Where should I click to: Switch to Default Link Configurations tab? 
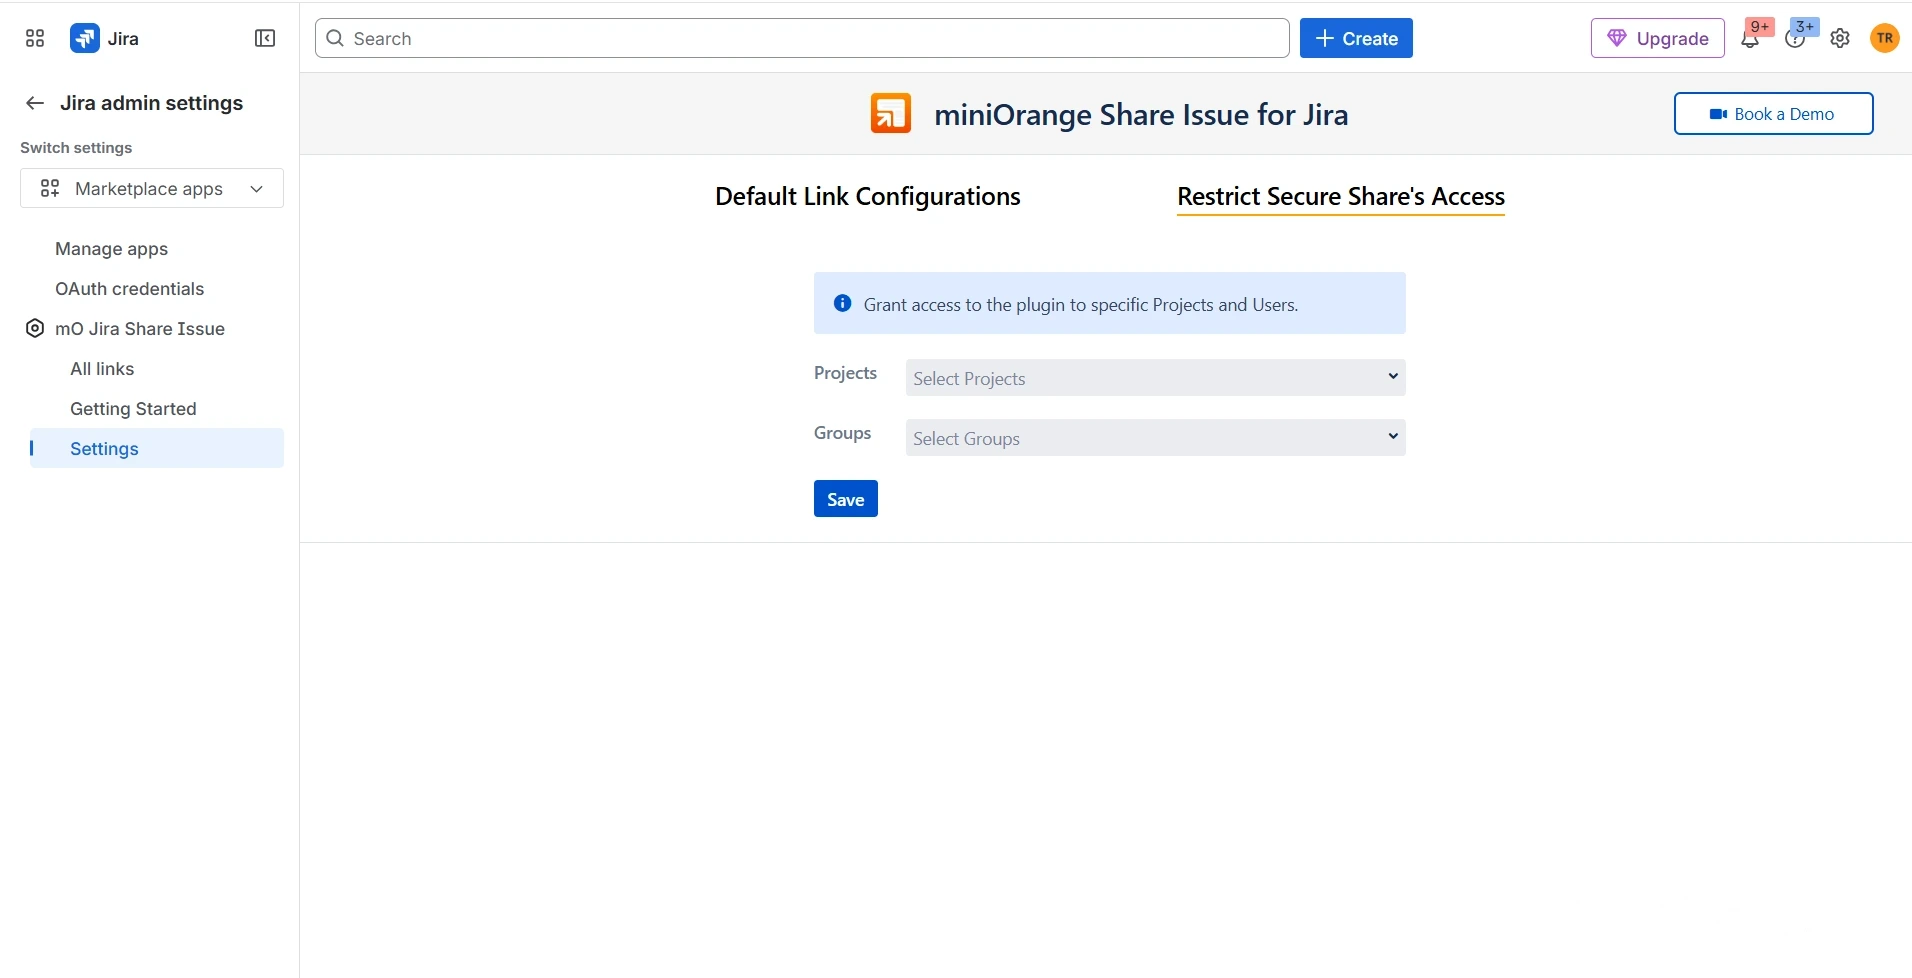pyautogui.click(x=867, y=196)
